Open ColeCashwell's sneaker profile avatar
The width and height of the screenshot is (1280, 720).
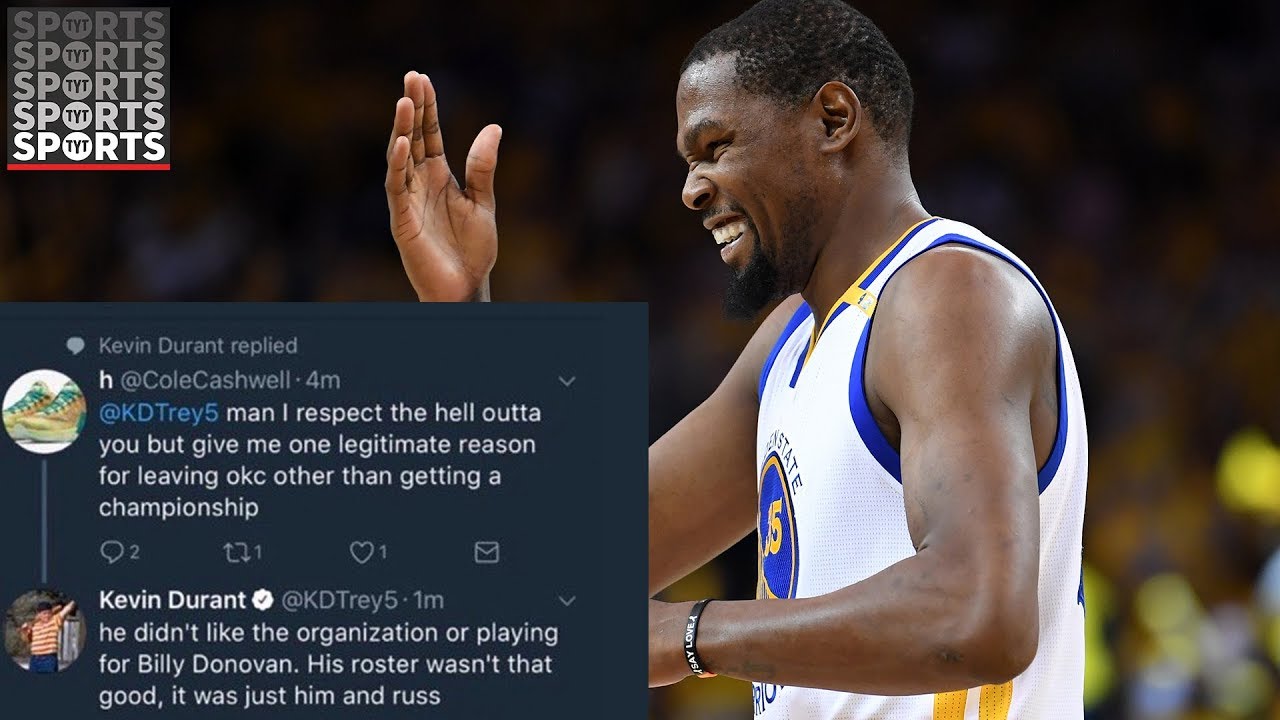[x=43, y=411]
